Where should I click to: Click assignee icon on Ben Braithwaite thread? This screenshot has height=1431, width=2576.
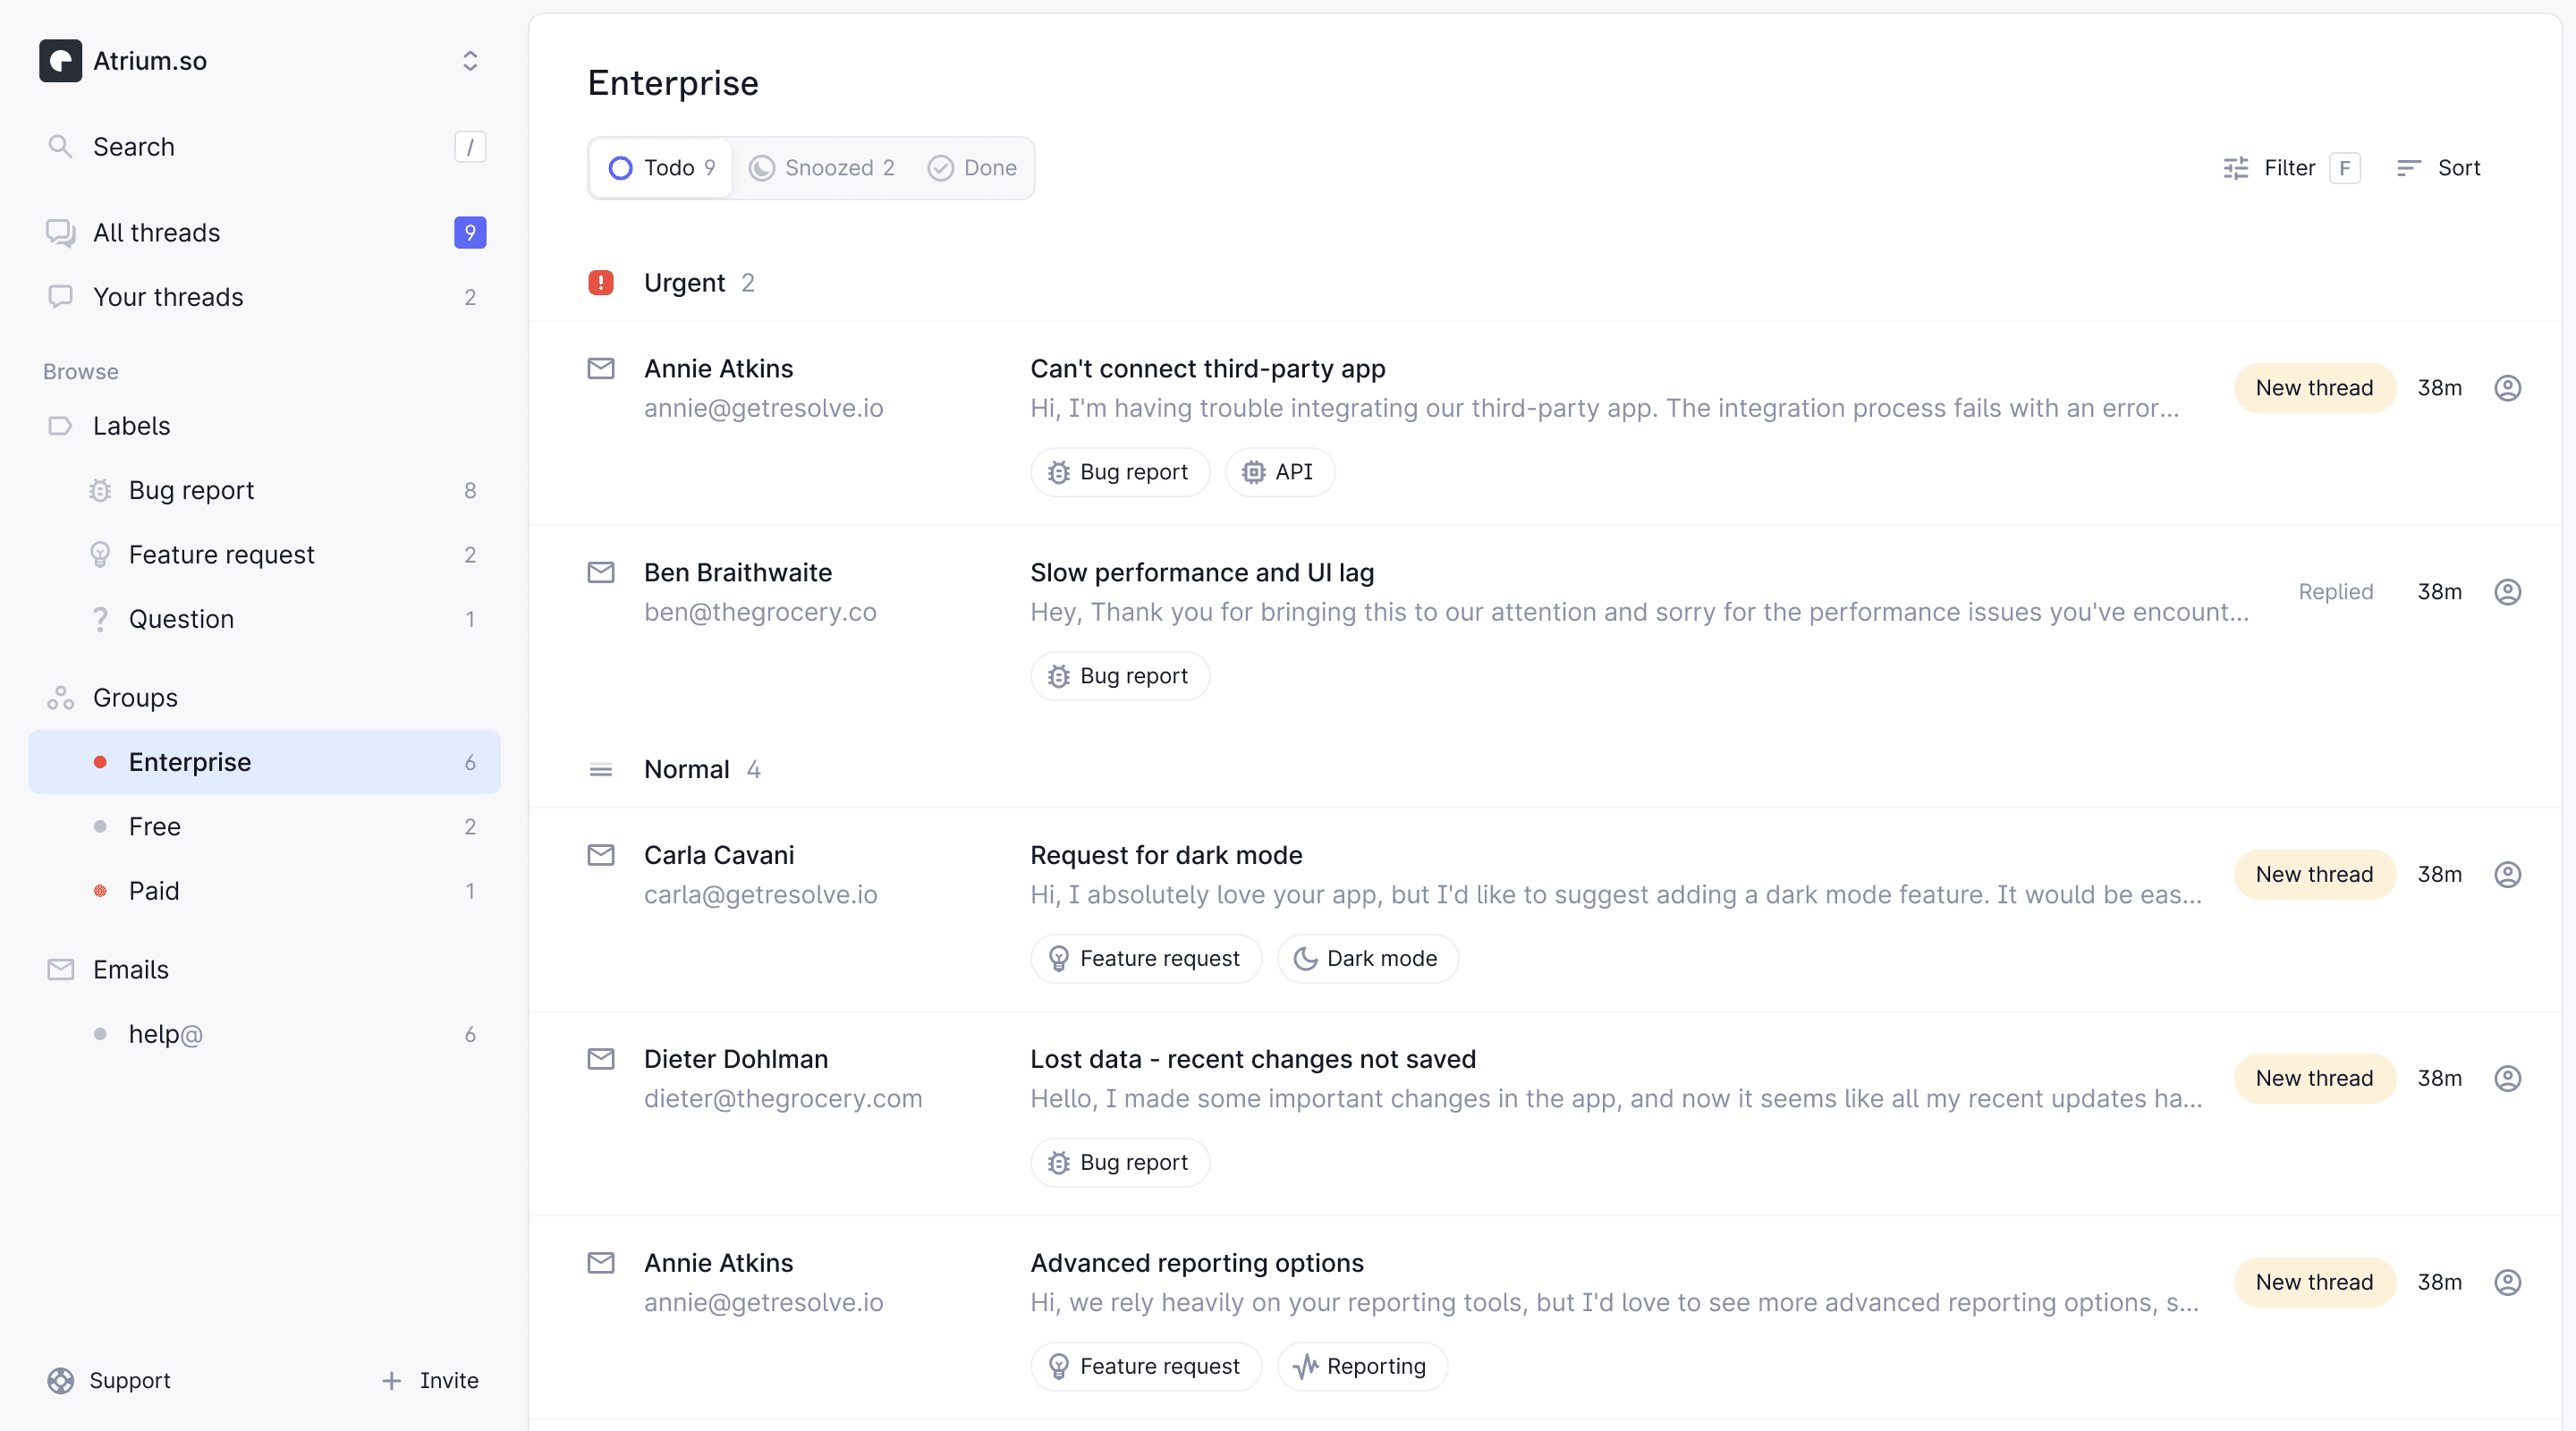tap(2507, 592)
